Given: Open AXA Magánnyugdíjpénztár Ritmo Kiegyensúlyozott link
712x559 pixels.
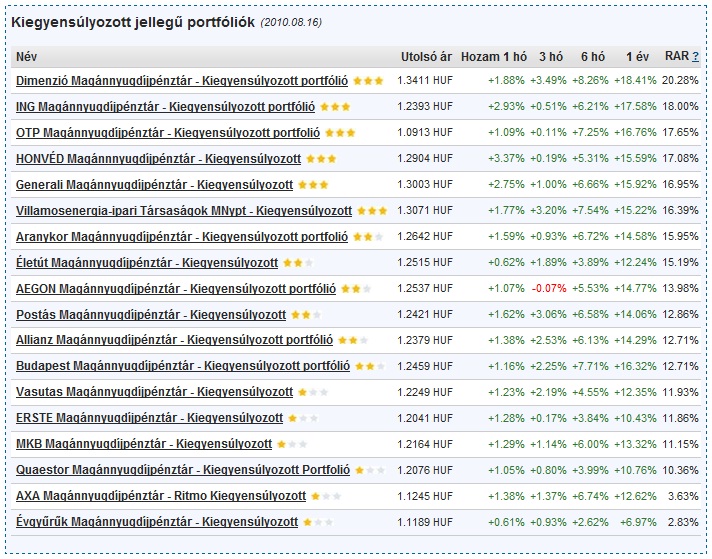Looking at the screenshot, I should 161,496.
